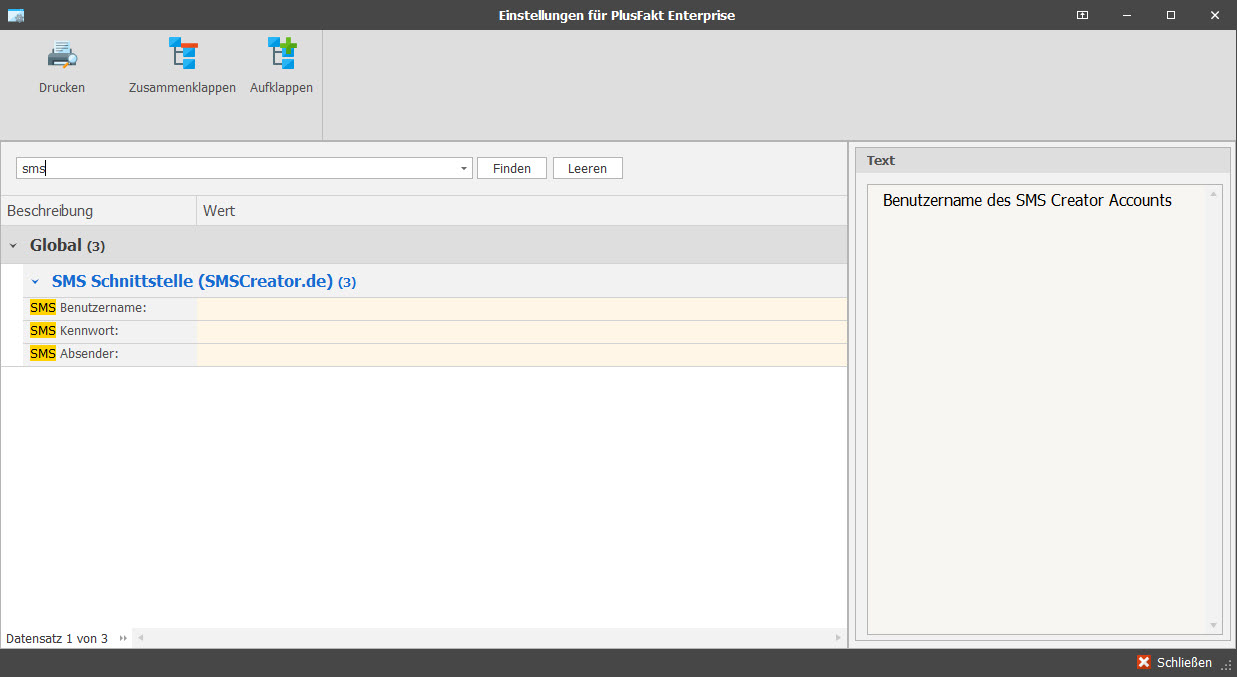
Task: Click text panel scrollbar down arrow
Action: tap(1214, 626)
